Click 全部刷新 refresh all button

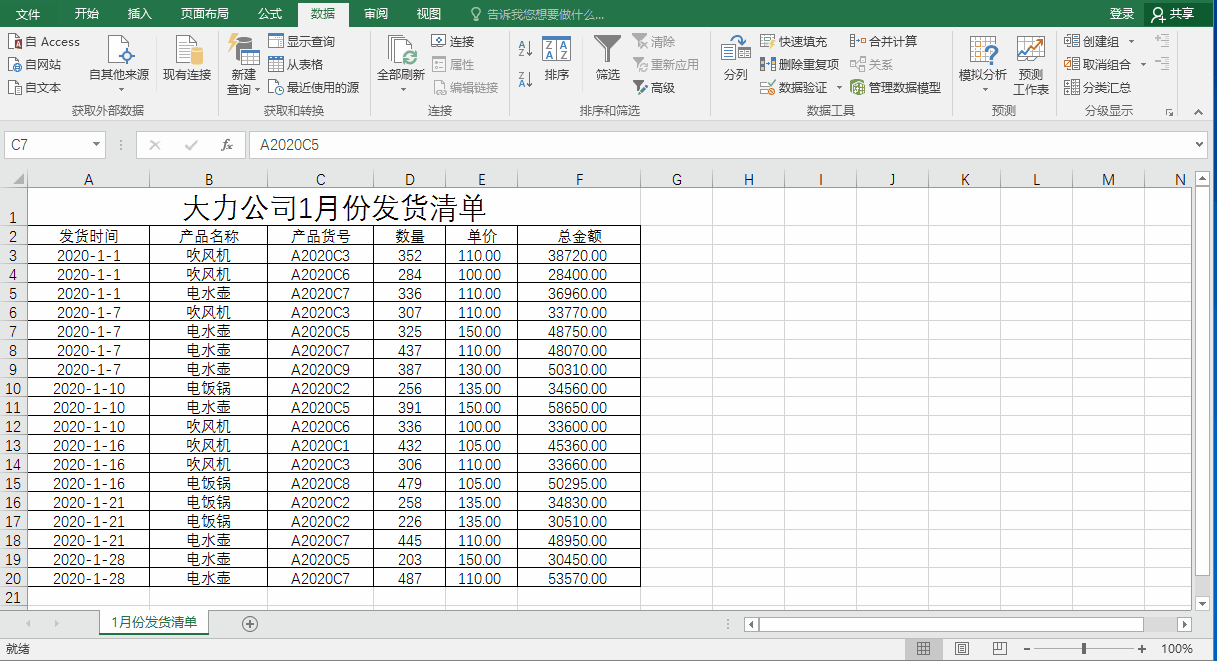(x=401, y=65)
